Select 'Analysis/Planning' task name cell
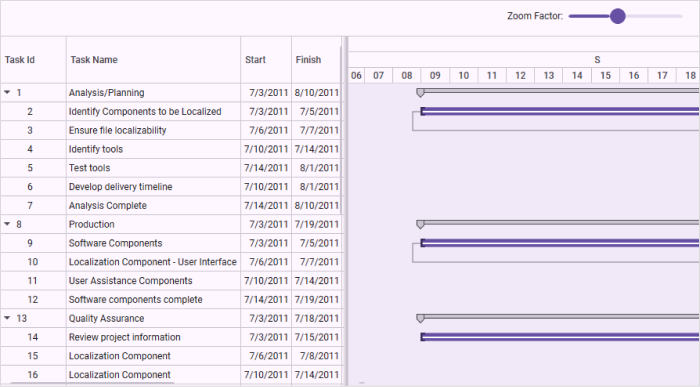700x387 pixels. point(153,92)
